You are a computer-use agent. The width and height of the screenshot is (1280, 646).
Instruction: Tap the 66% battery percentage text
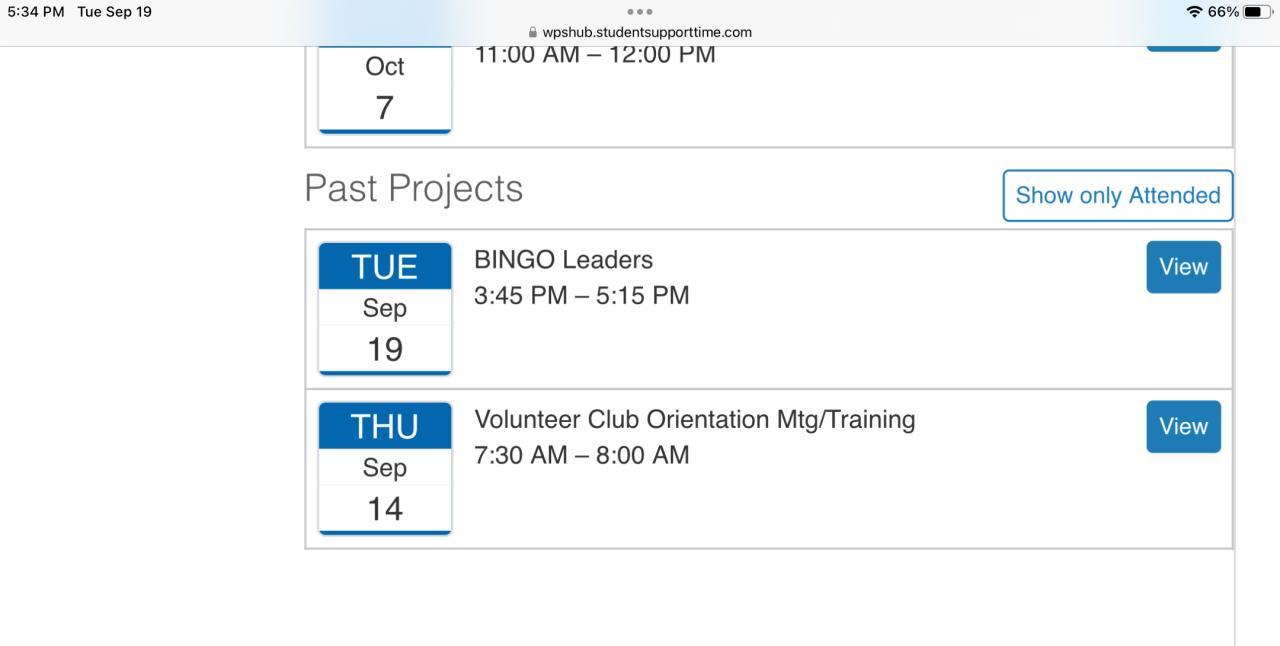(x=1223, y=12)
